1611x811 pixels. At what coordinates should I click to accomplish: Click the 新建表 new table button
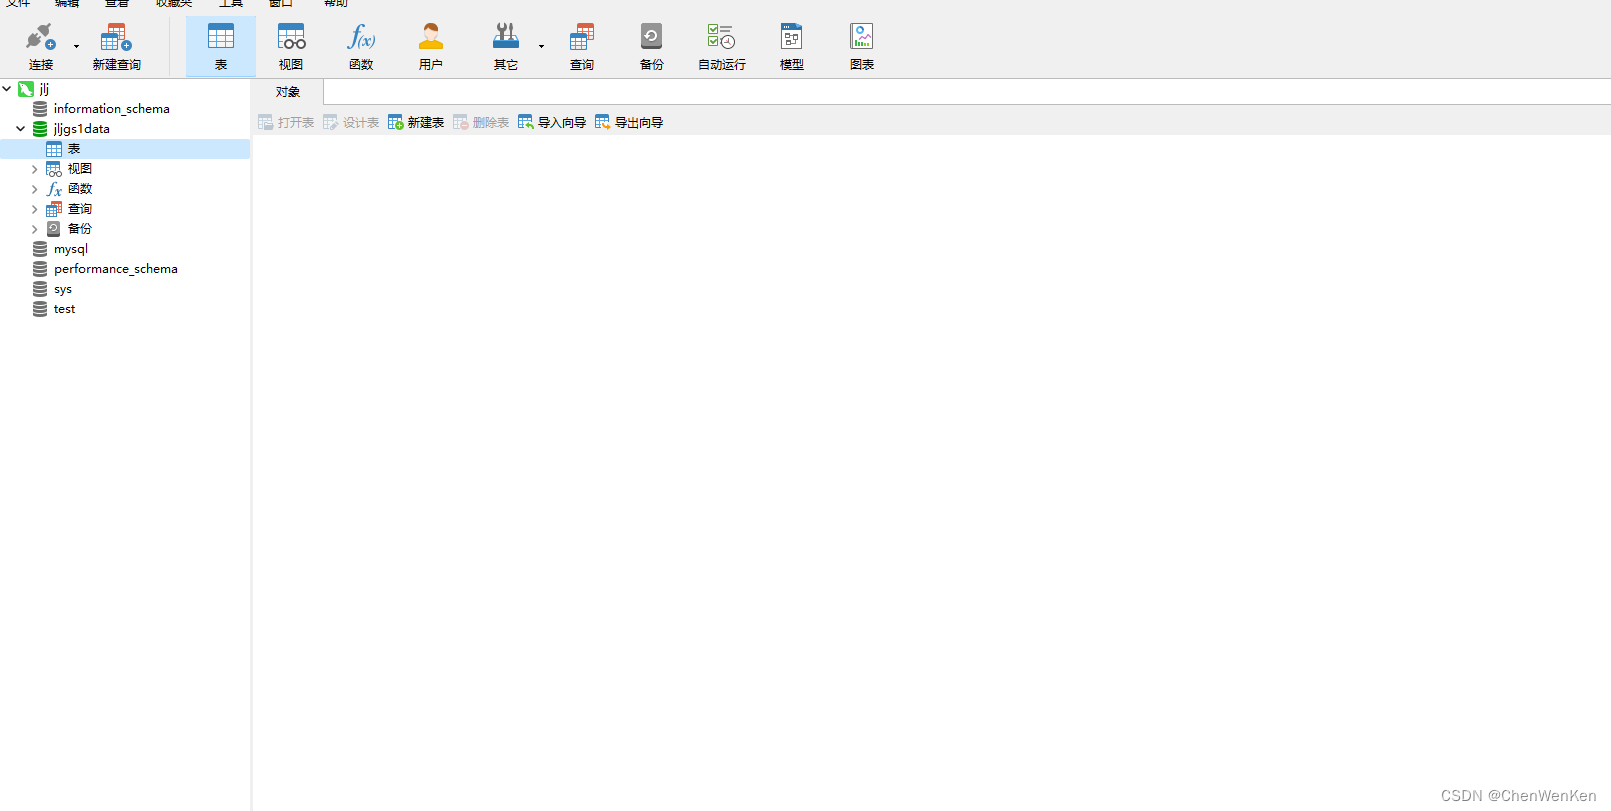(x=416, y=122)
